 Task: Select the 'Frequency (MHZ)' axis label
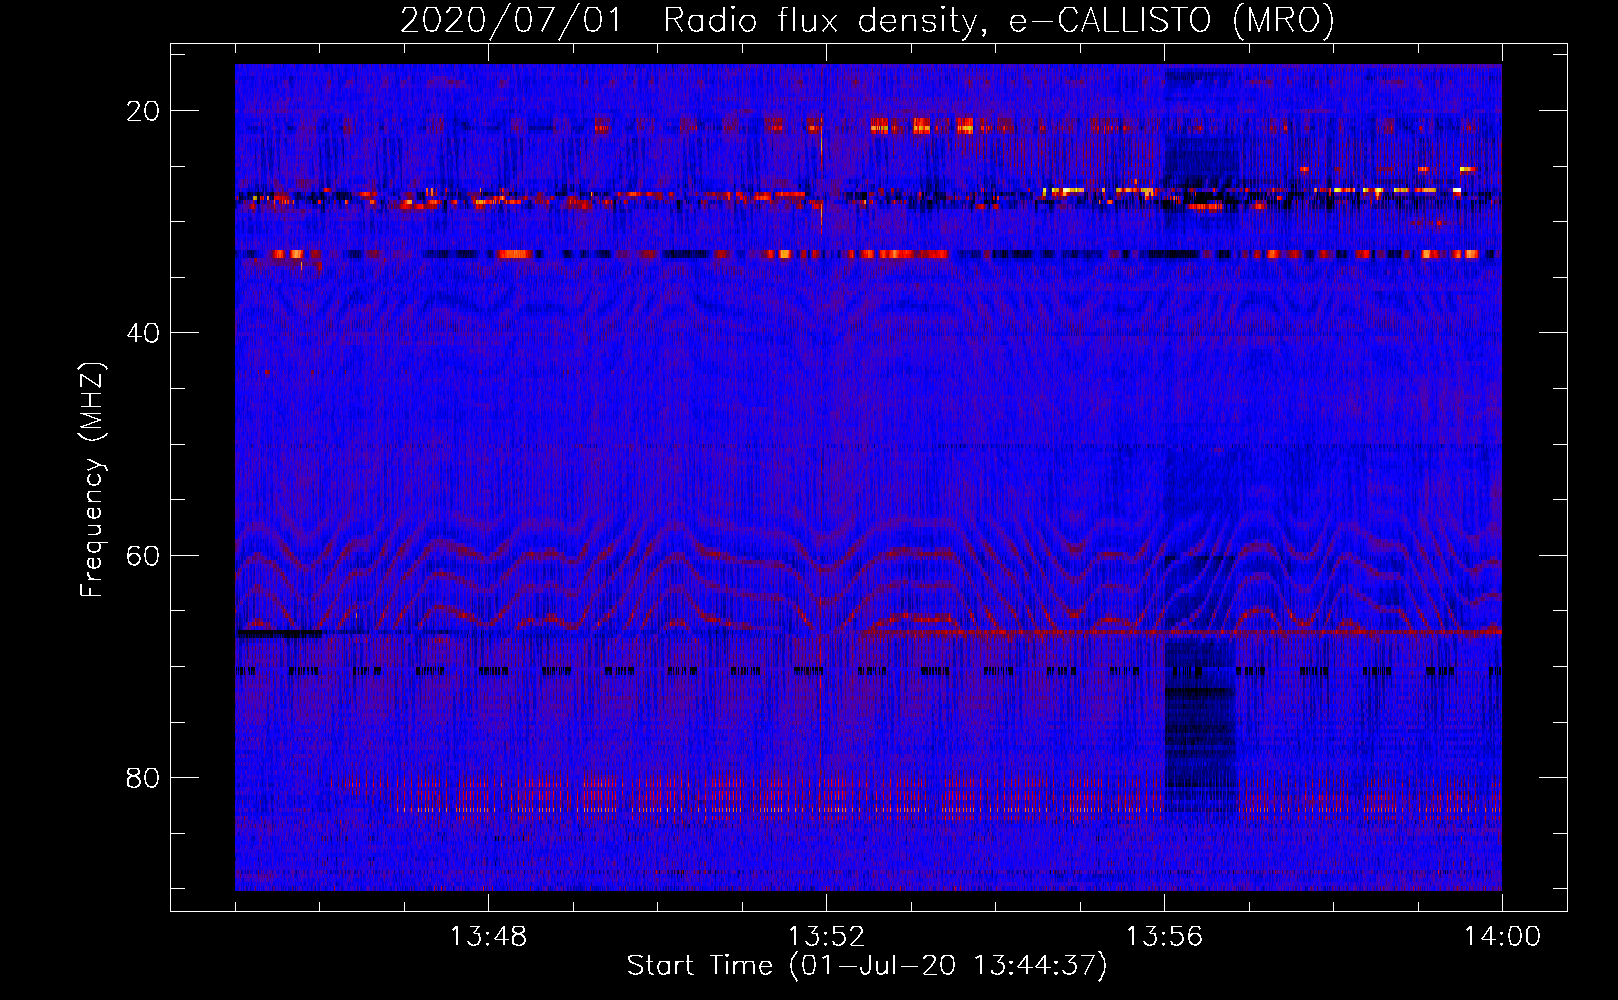[92, 479]
